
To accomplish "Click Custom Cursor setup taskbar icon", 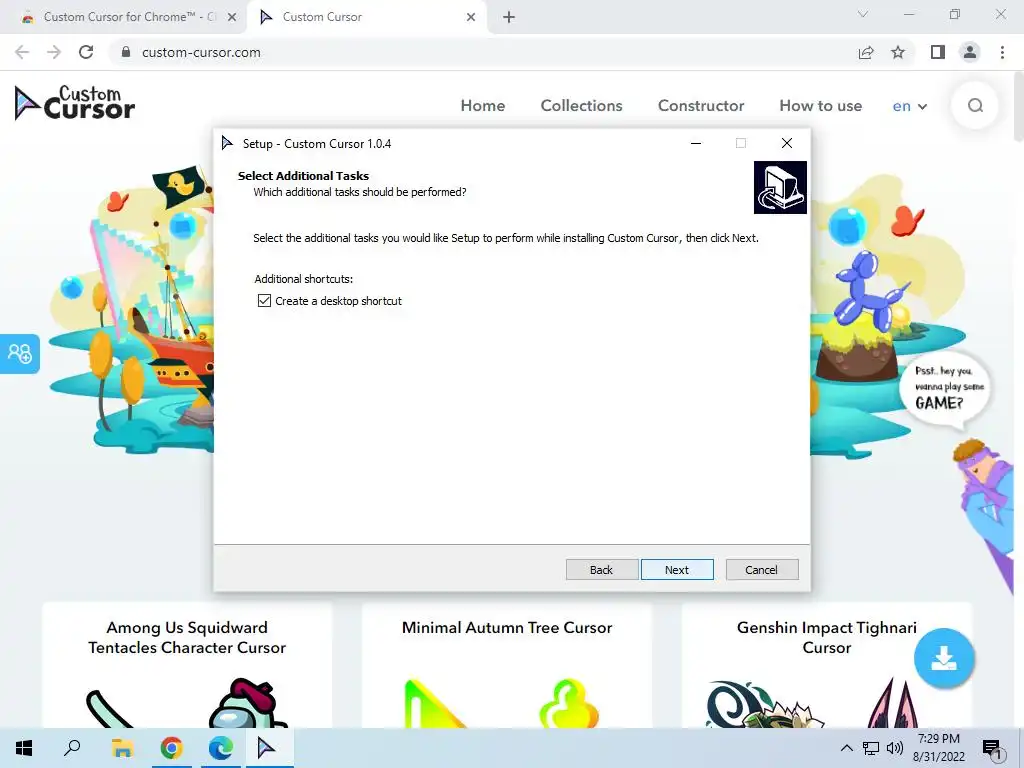I will pyautogui.click(x=270, y=748).
